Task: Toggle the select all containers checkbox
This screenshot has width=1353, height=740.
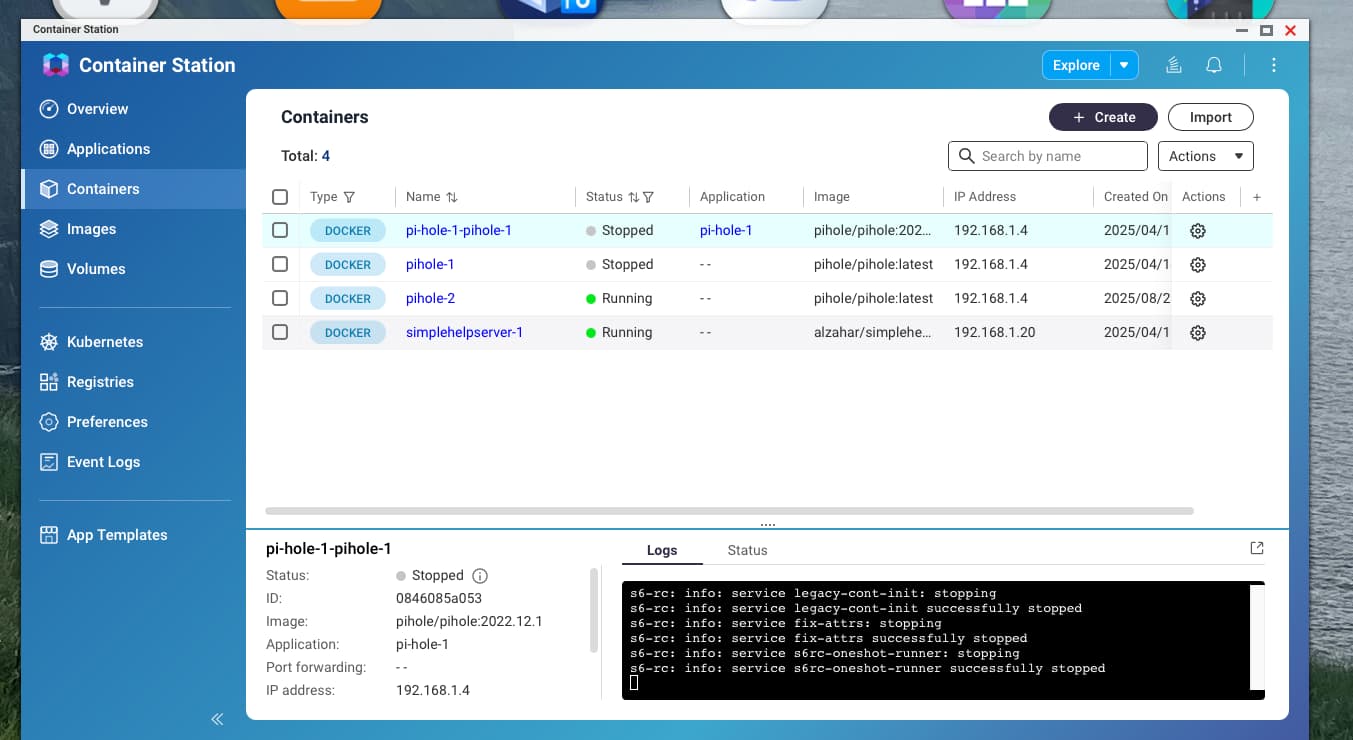Action: click(x=280, y=197)
